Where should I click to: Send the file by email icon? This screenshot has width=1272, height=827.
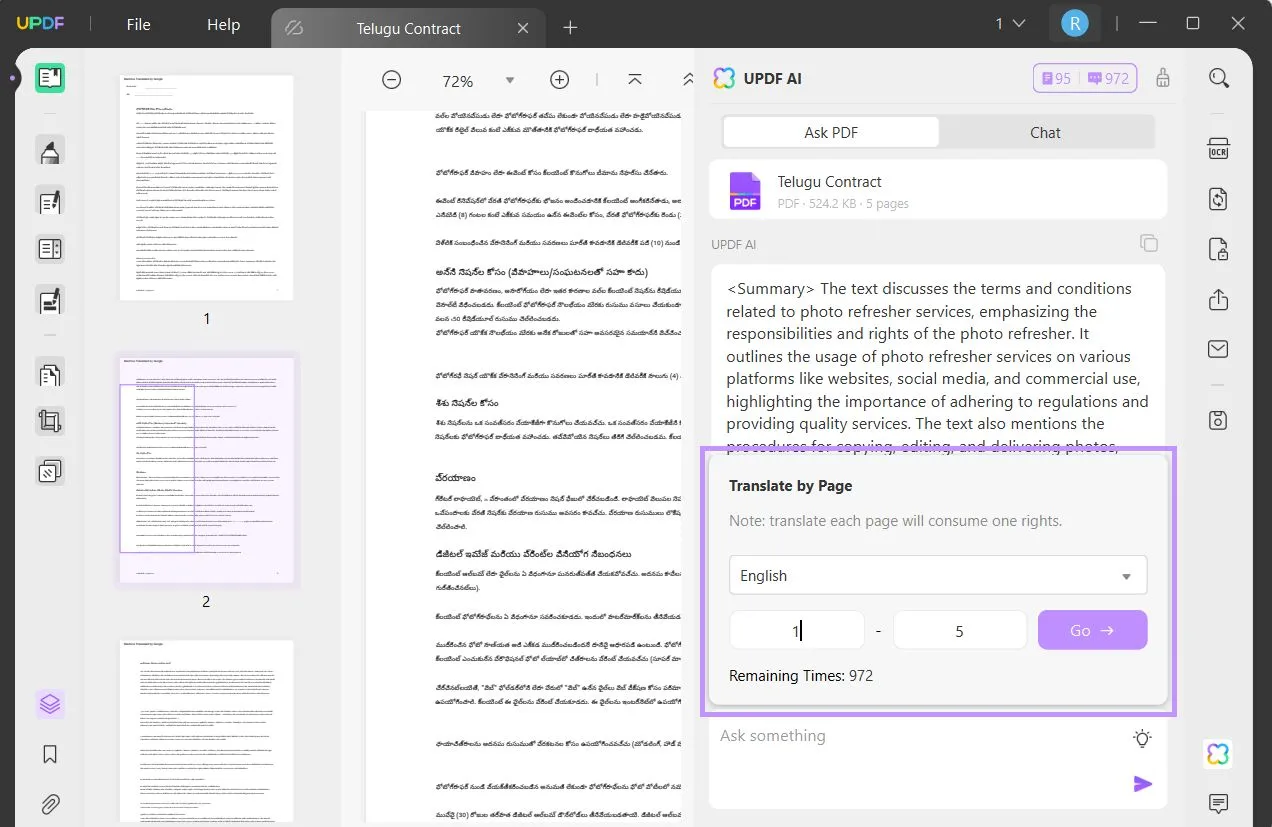point(1218,349)
